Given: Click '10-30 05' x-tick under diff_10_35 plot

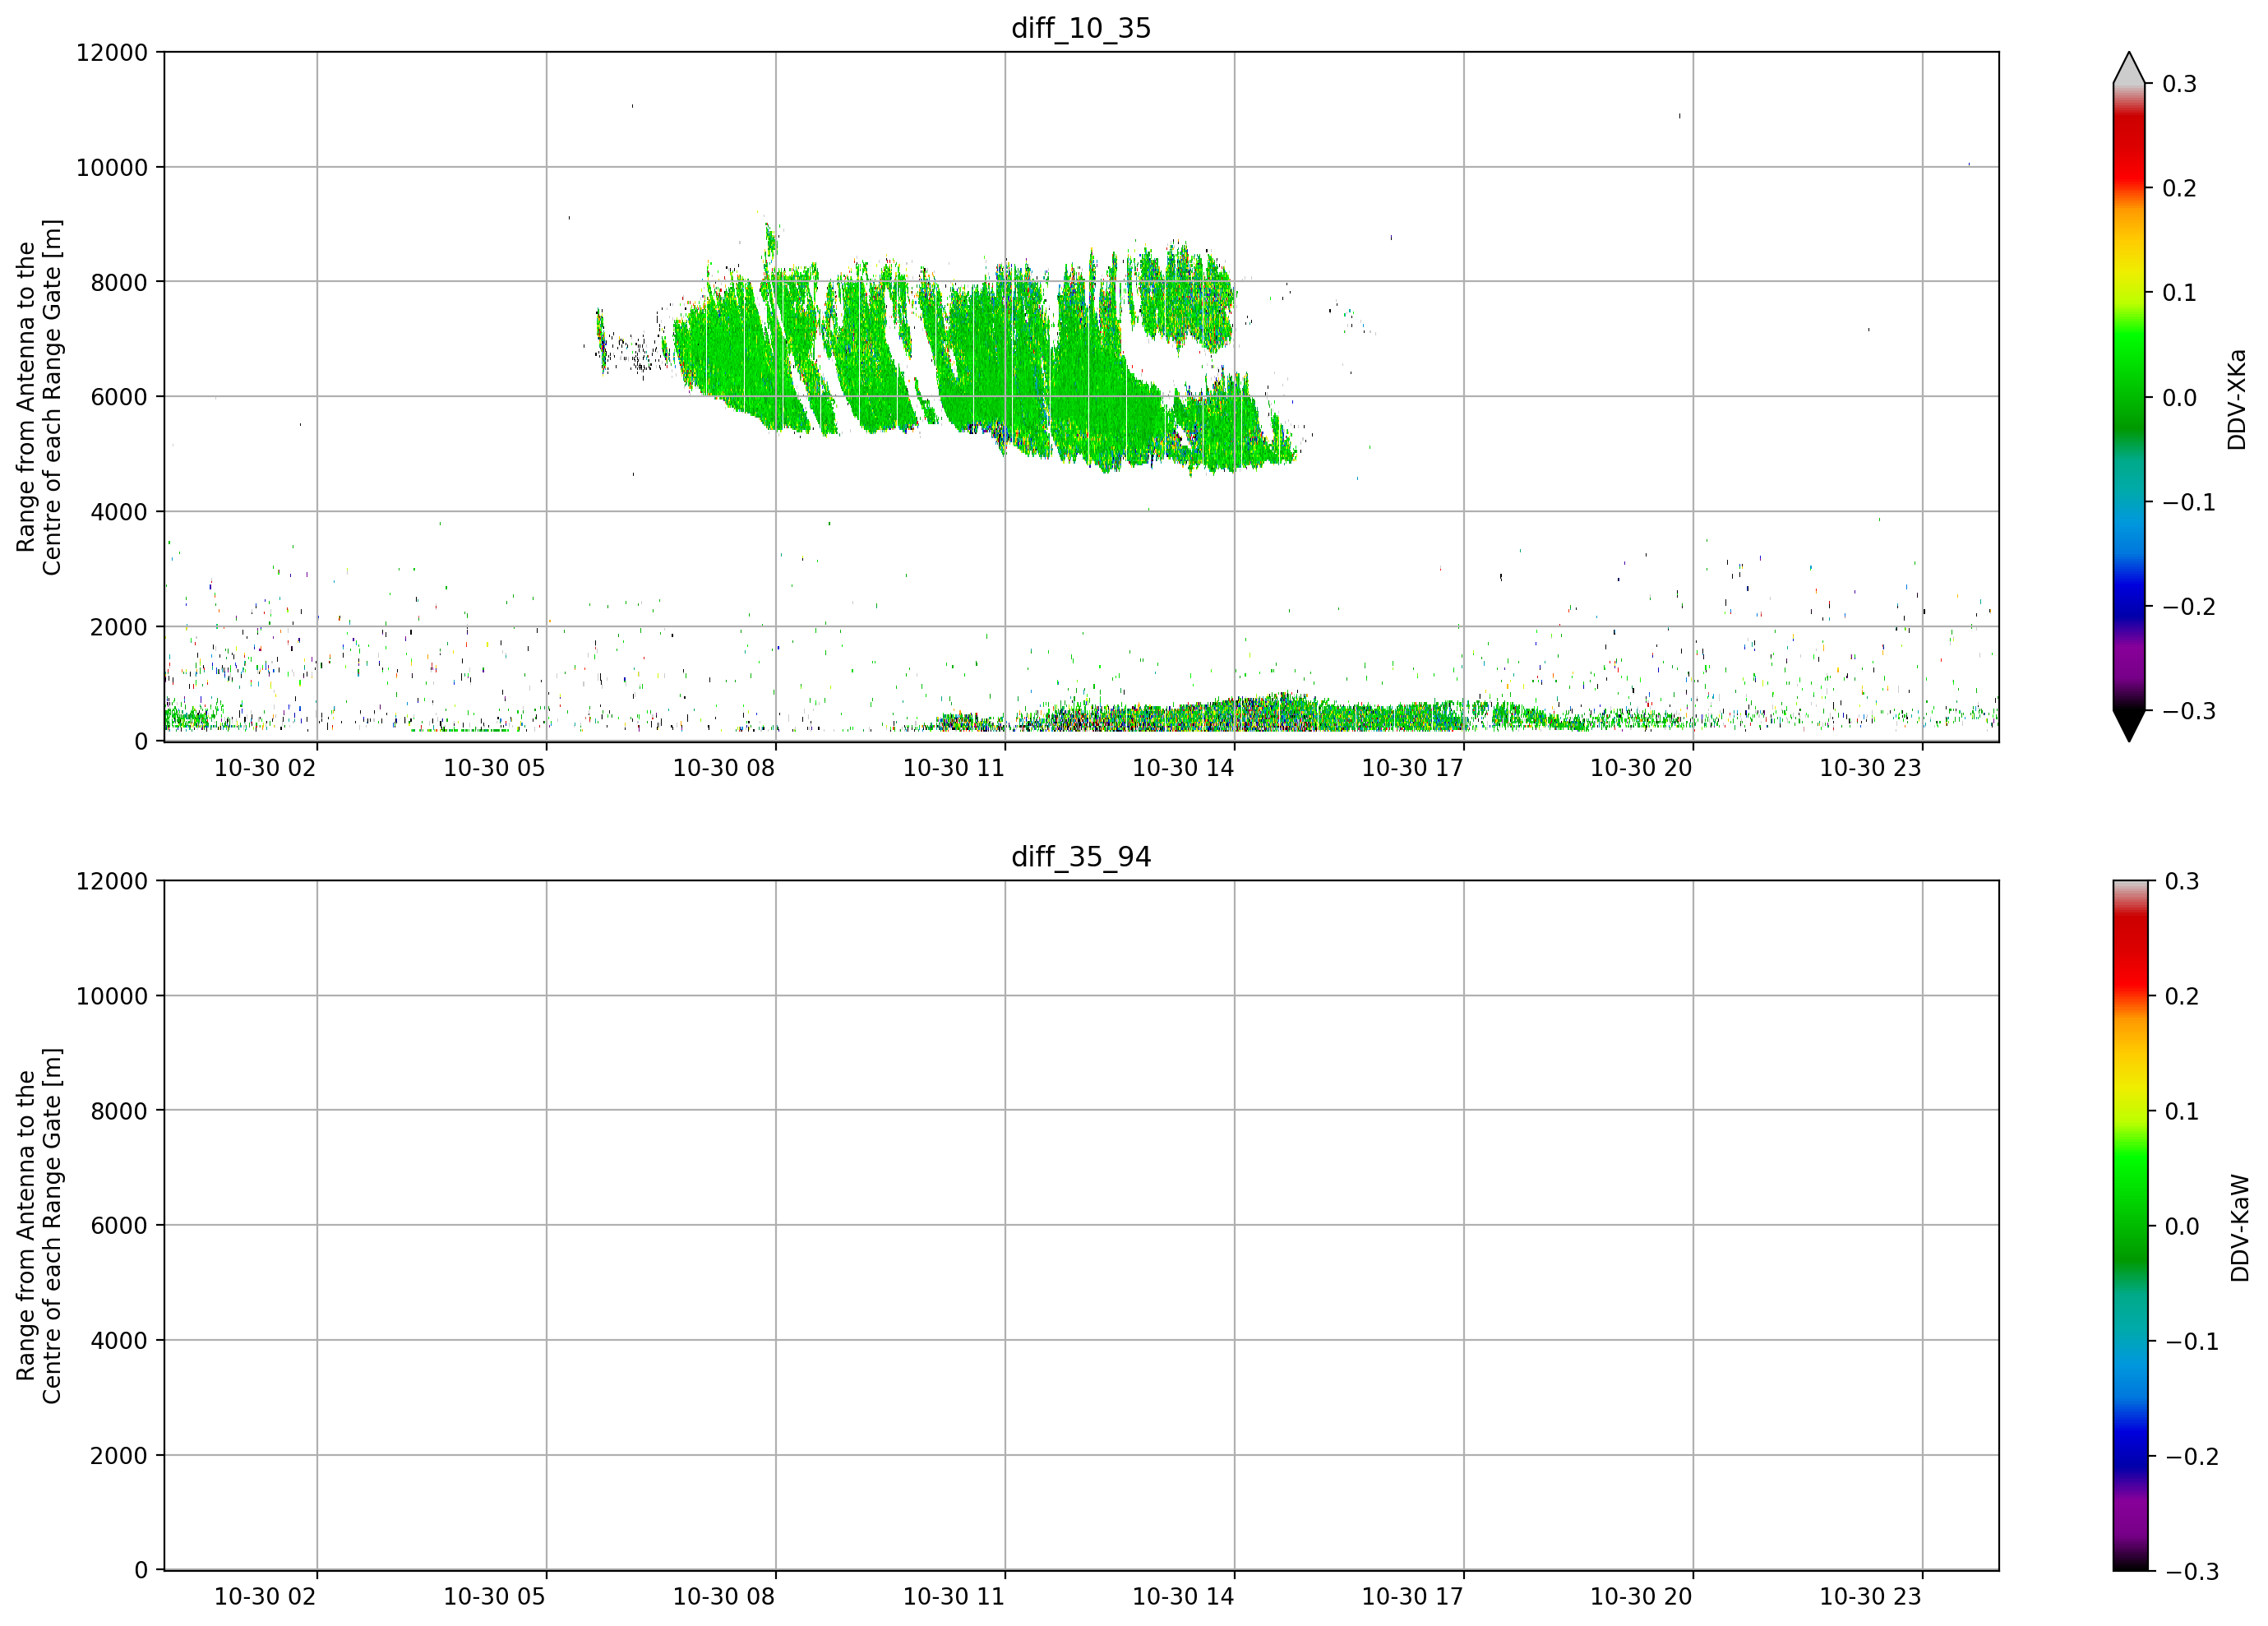Looking at the screenshot, I should (x=494, y=768).
